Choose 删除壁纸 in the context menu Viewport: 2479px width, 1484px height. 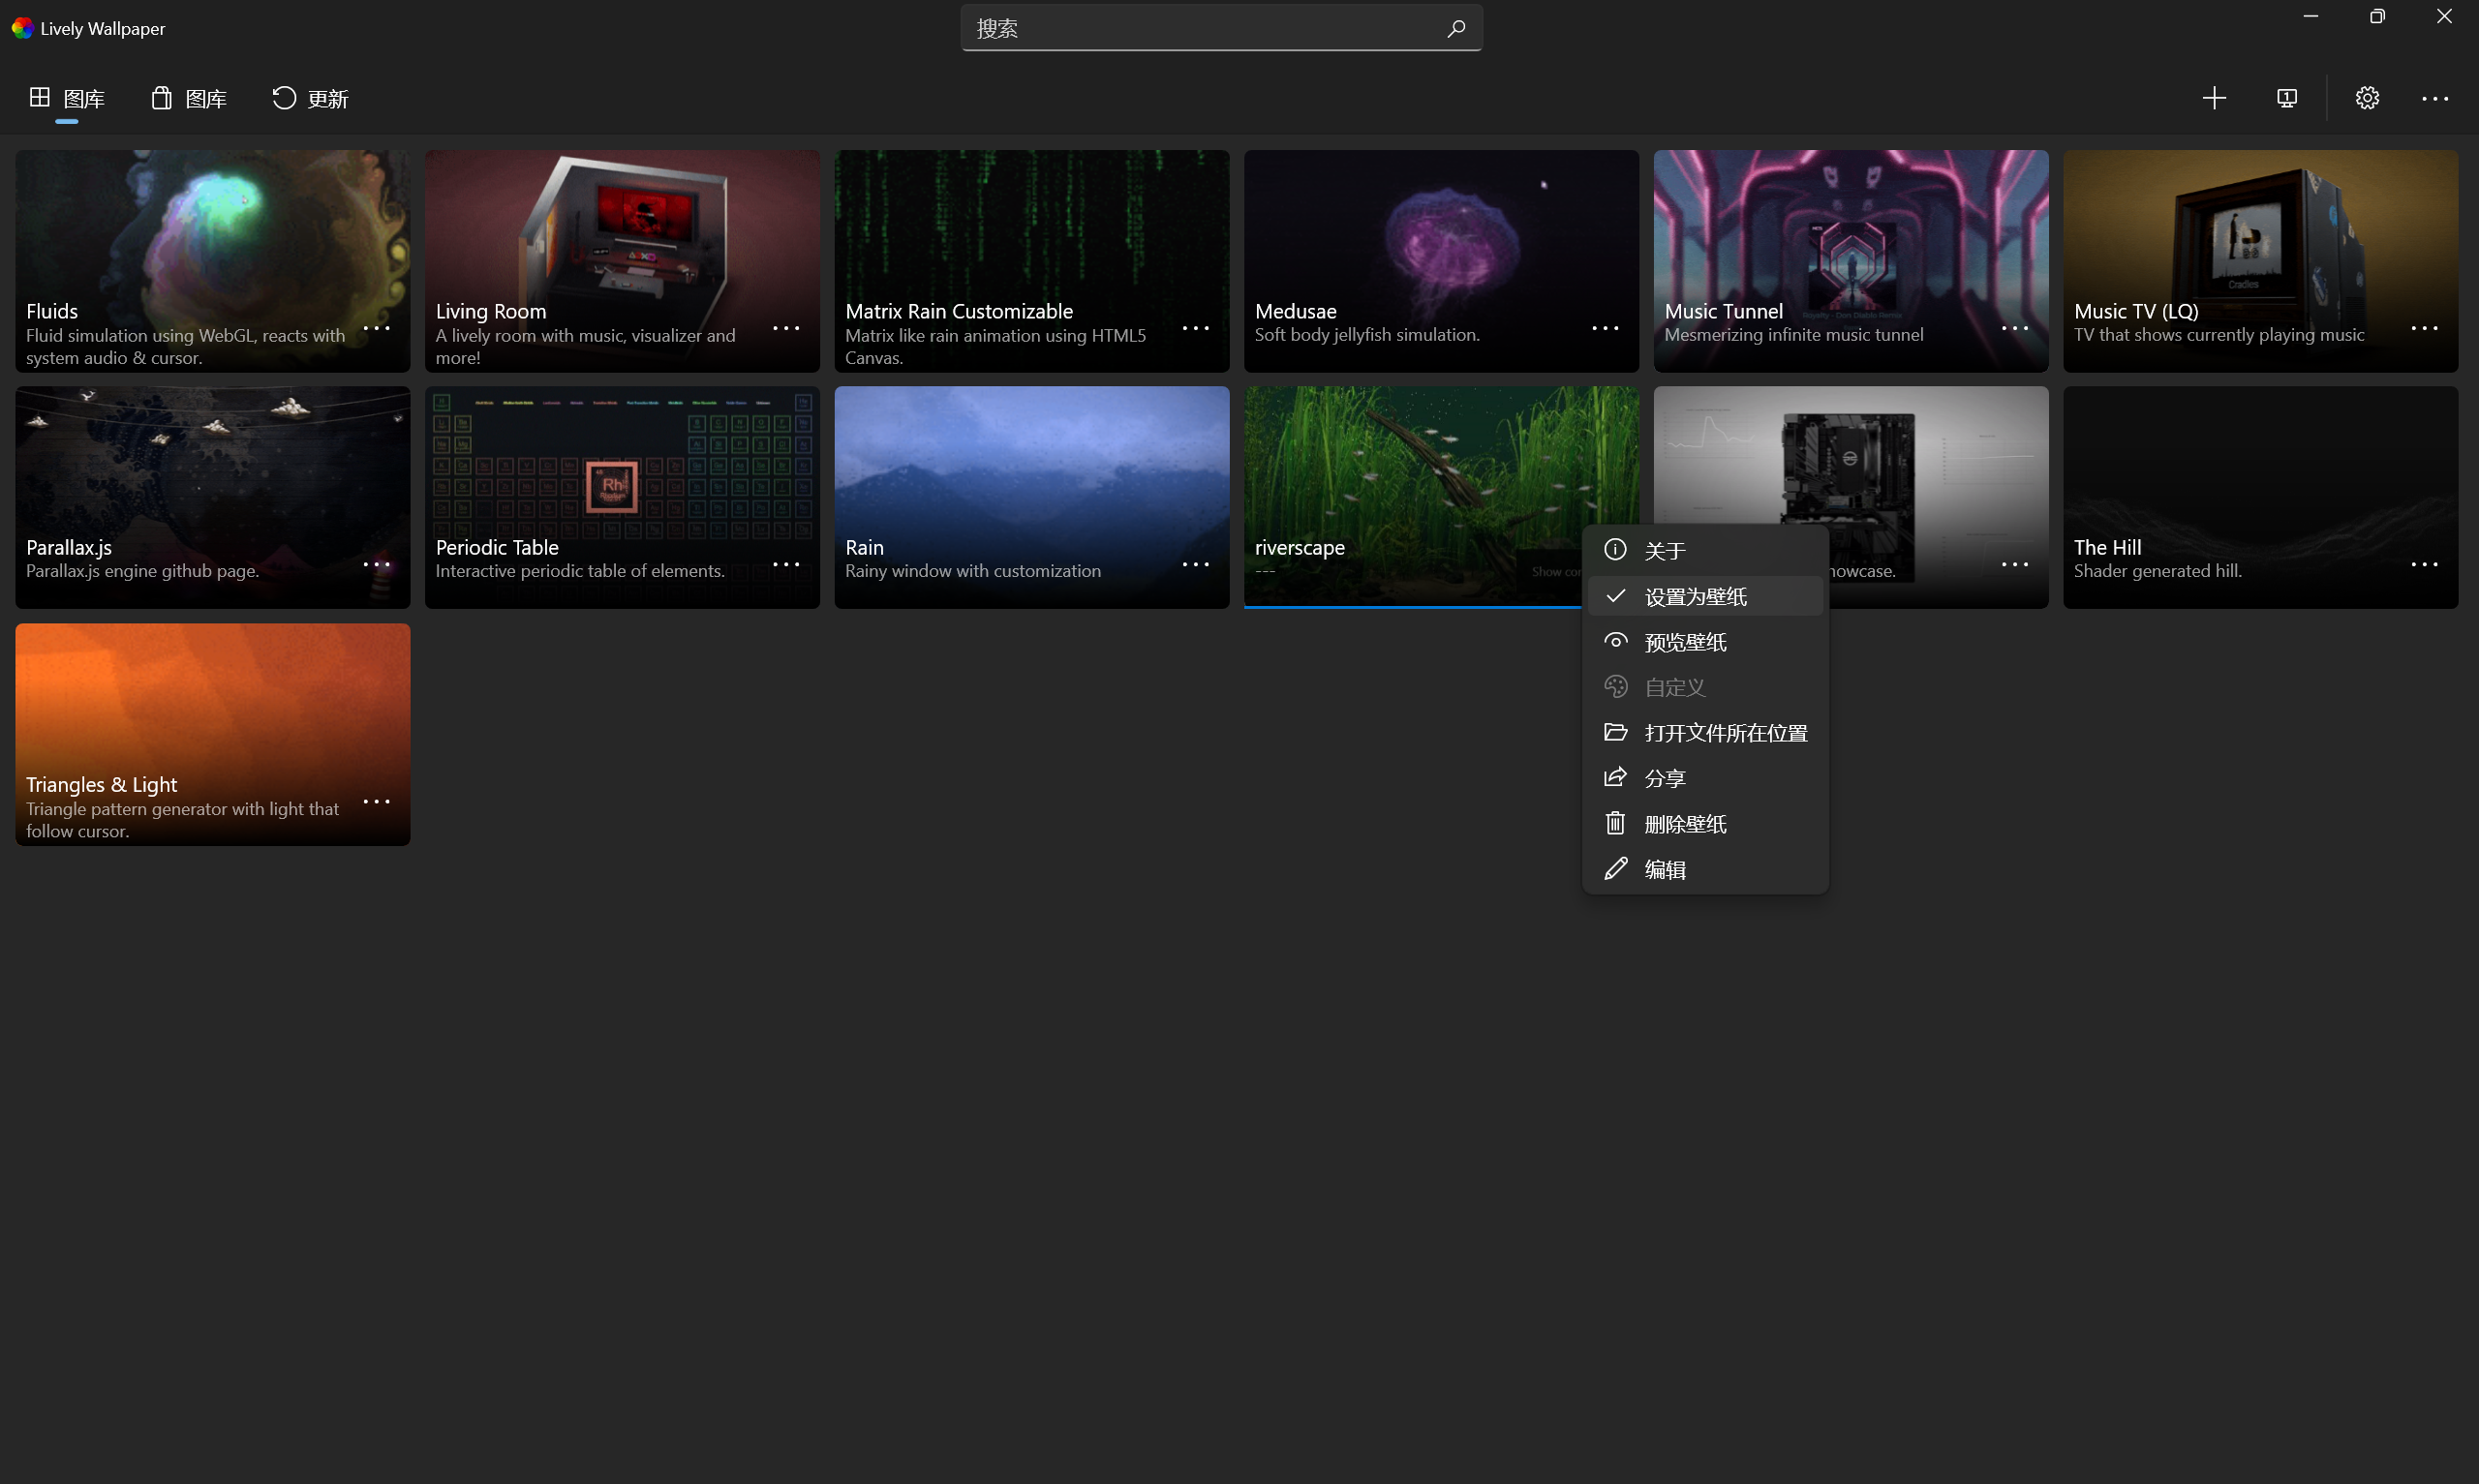(1705, 824)
